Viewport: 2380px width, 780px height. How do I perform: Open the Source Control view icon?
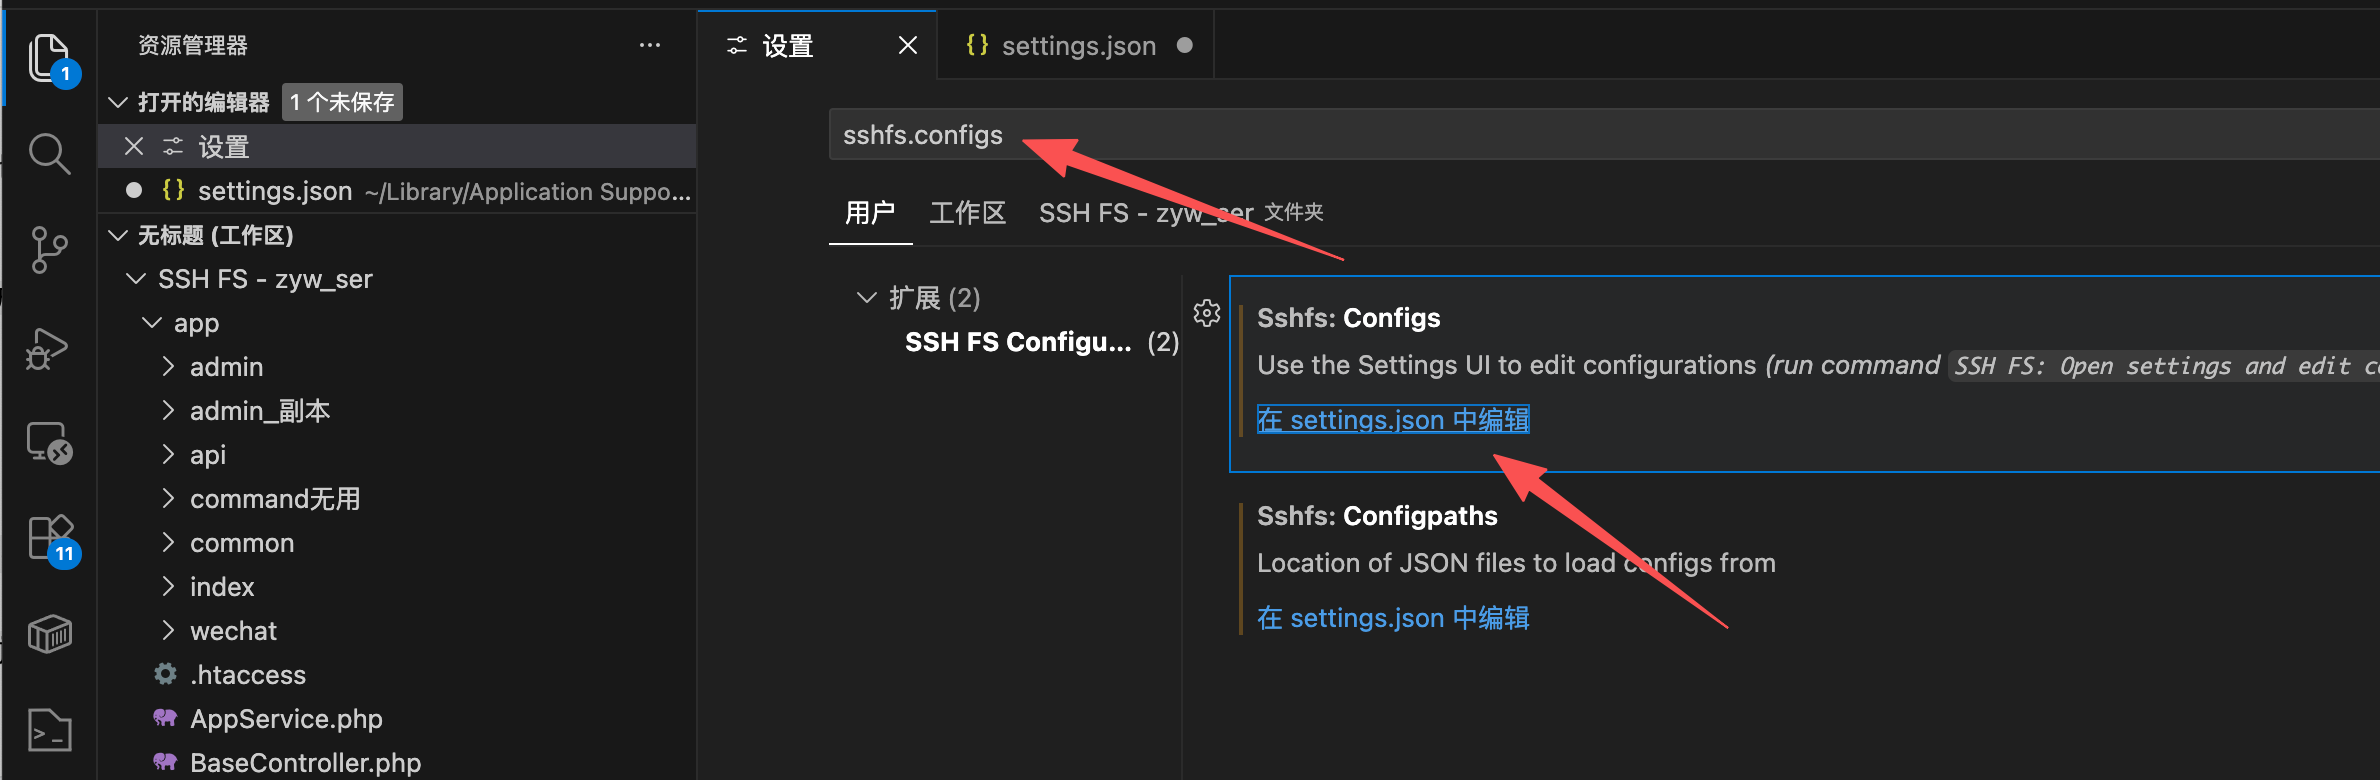pyautogui.click(x=50, y=250)
